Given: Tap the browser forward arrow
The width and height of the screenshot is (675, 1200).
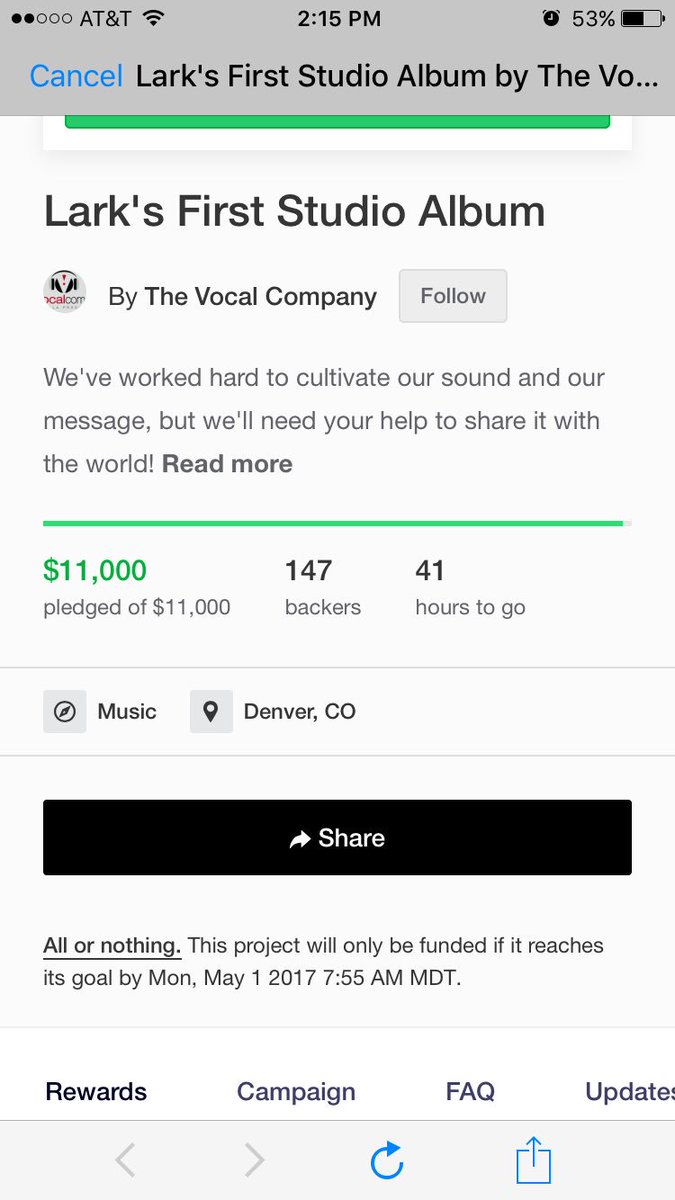Looking at the screenshot, I should click(255, 1160).
